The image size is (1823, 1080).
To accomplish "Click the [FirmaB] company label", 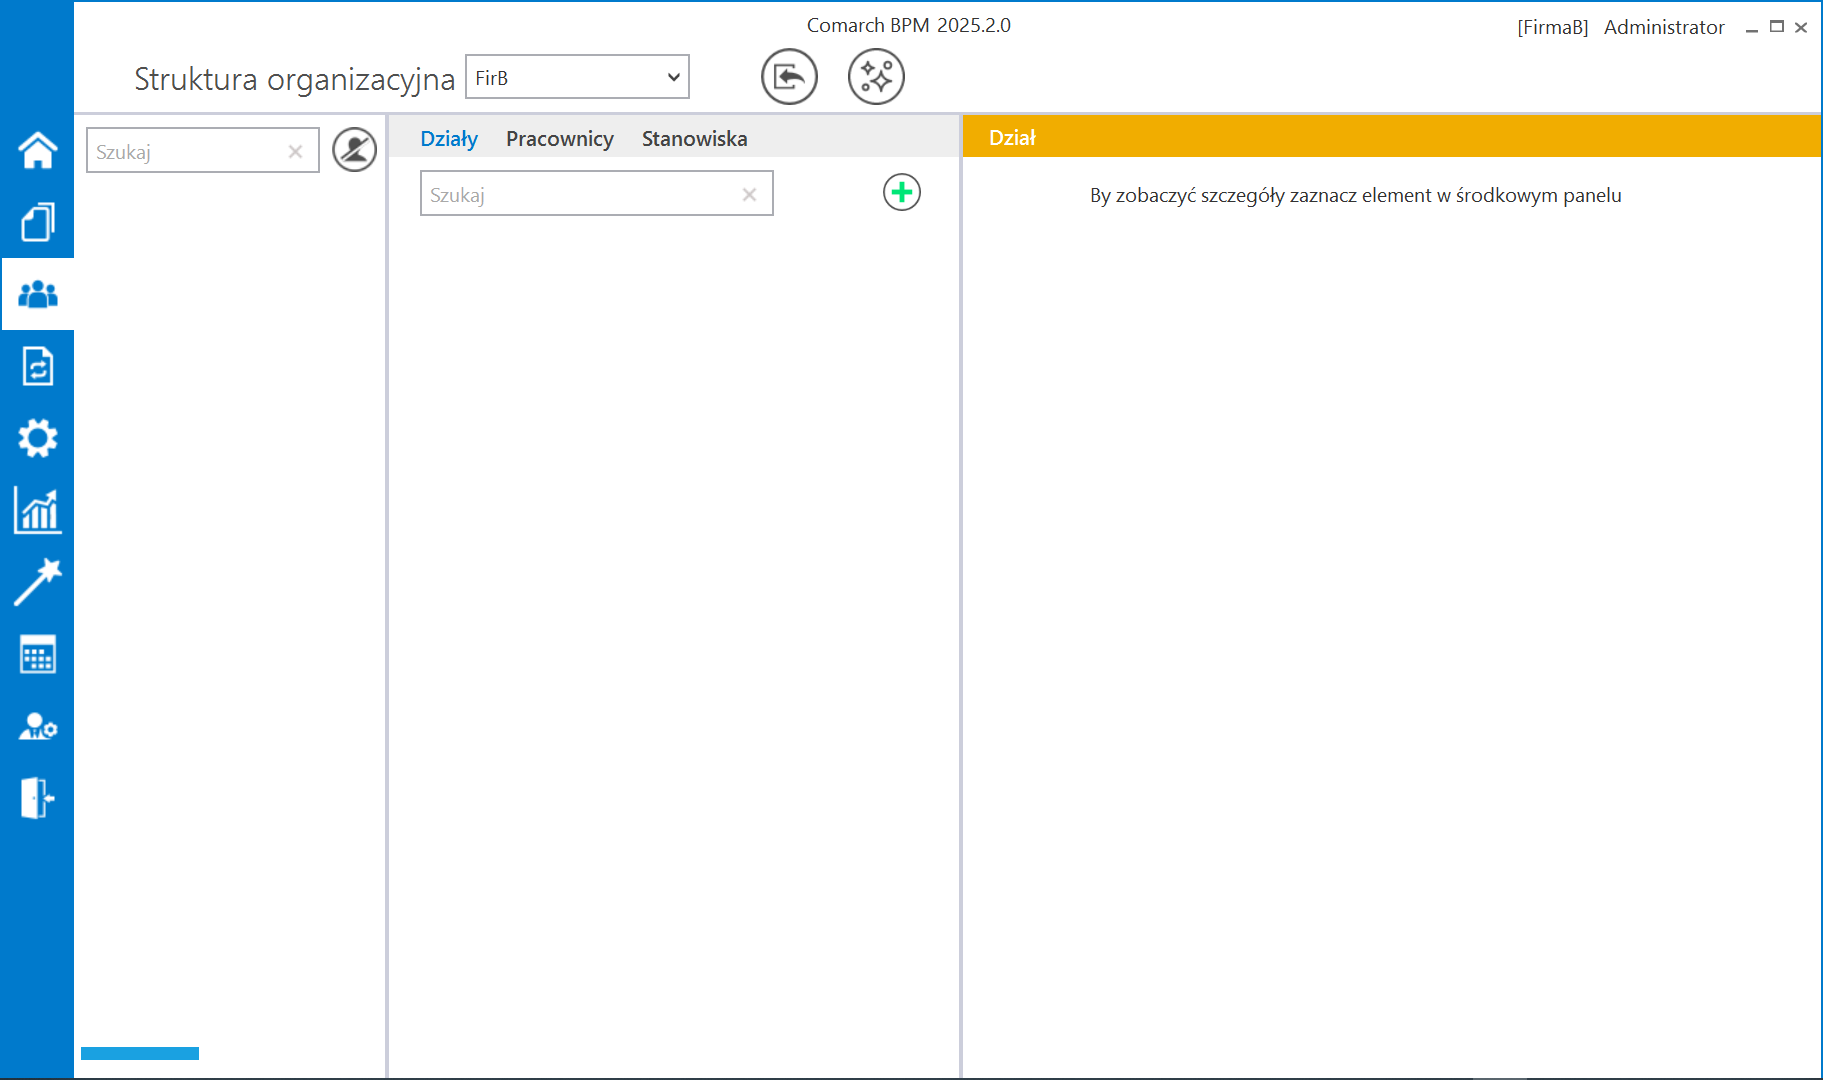I will coord(1552,27).
